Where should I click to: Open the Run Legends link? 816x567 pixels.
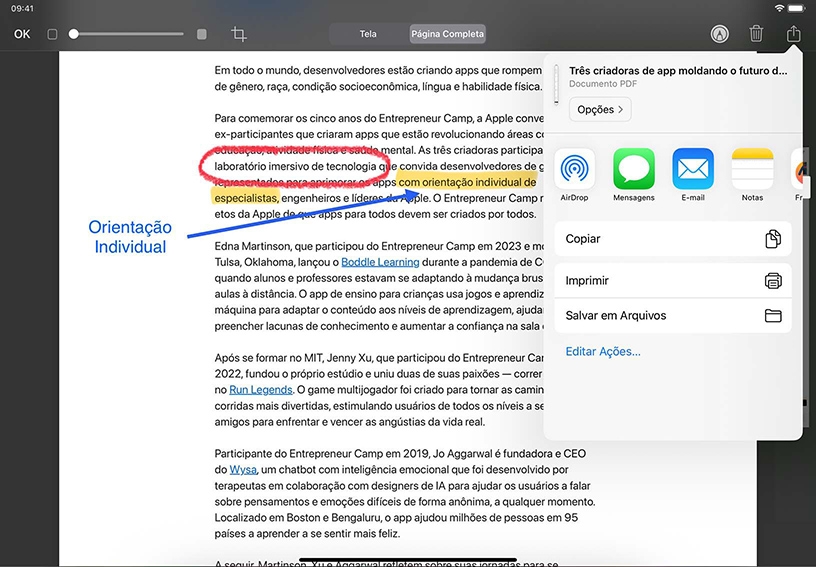[261, 390]
